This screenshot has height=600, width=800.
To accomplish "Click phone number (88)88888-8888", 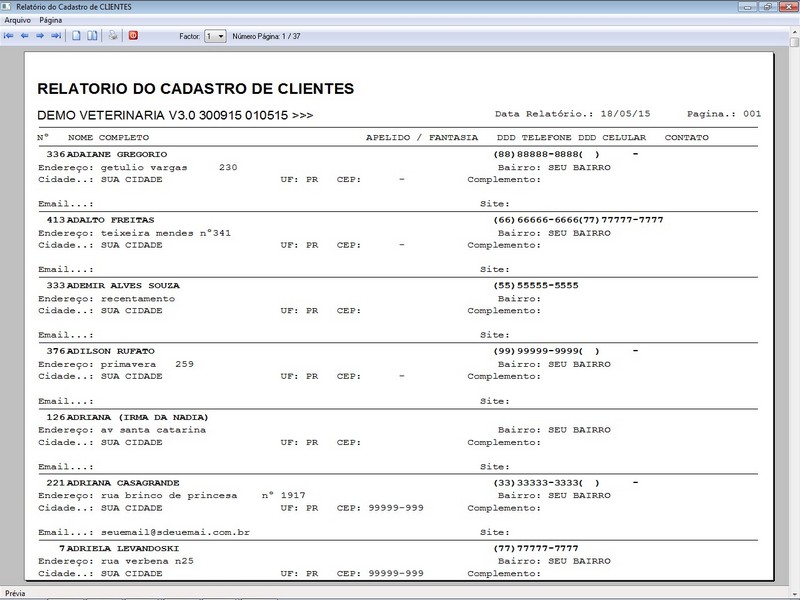I will tap(536, 154).
